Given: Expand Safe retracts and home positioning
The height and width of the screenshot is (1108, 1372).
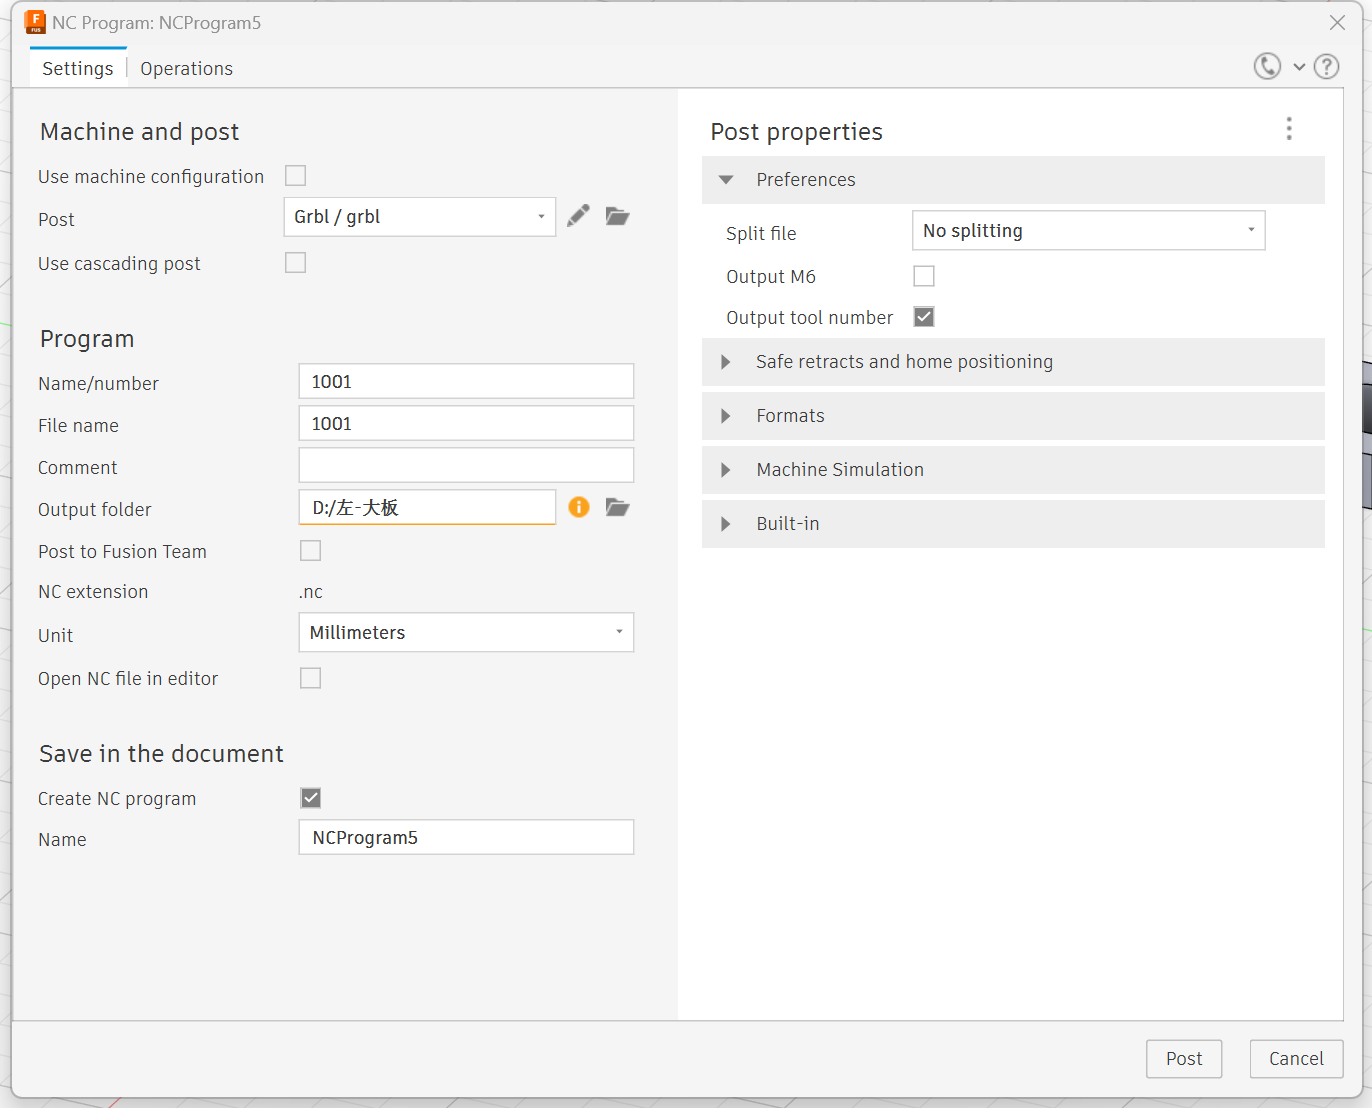Looking at the screenshot, I should click(x=1013, y=362).
